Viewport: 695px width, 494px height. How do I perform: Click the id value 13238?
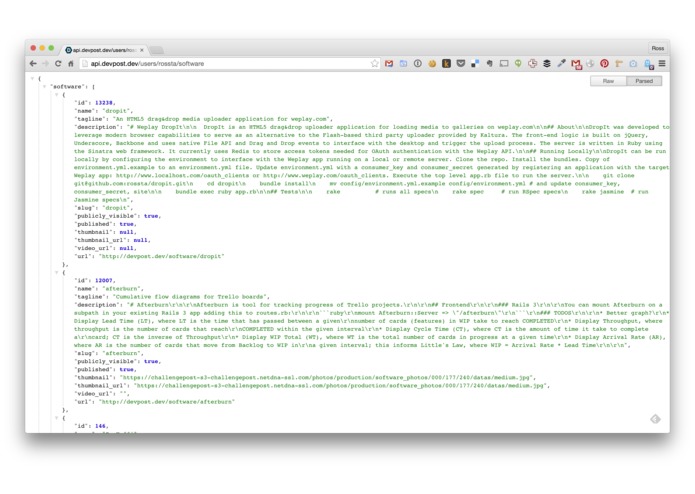coord(104,103)
